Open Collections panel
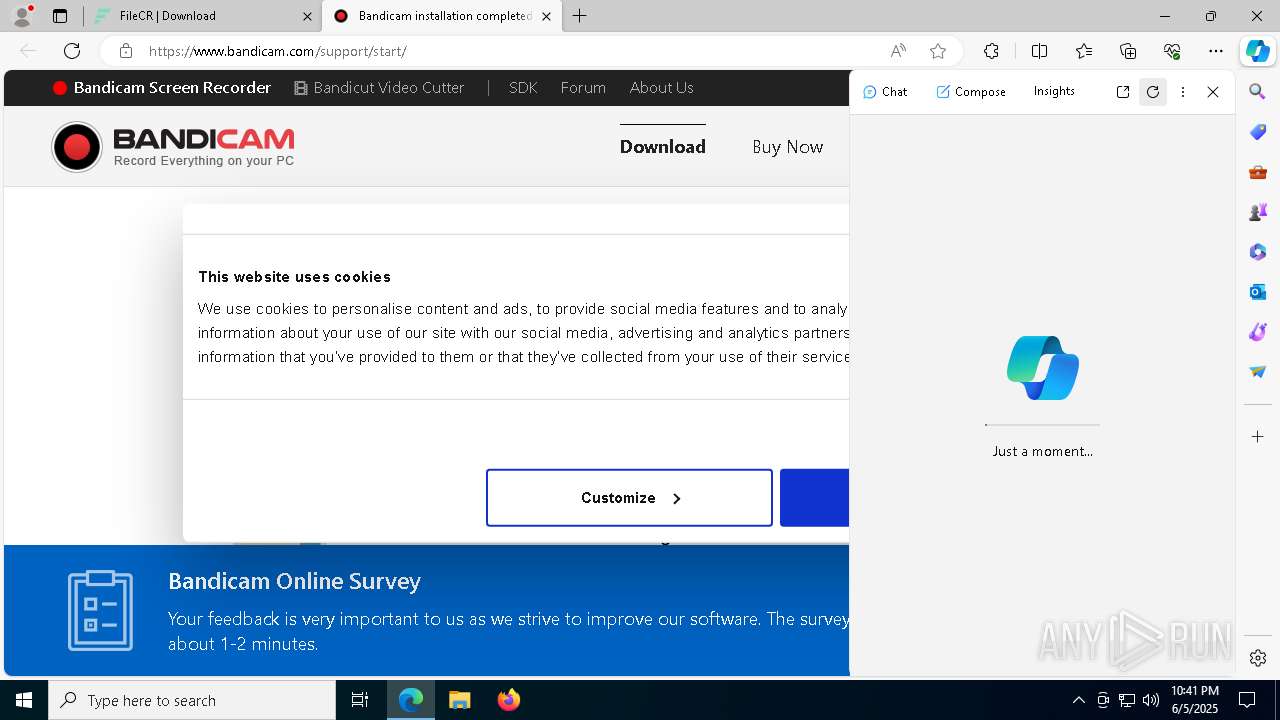1280x720 pixels. [x=1128, y=51]
